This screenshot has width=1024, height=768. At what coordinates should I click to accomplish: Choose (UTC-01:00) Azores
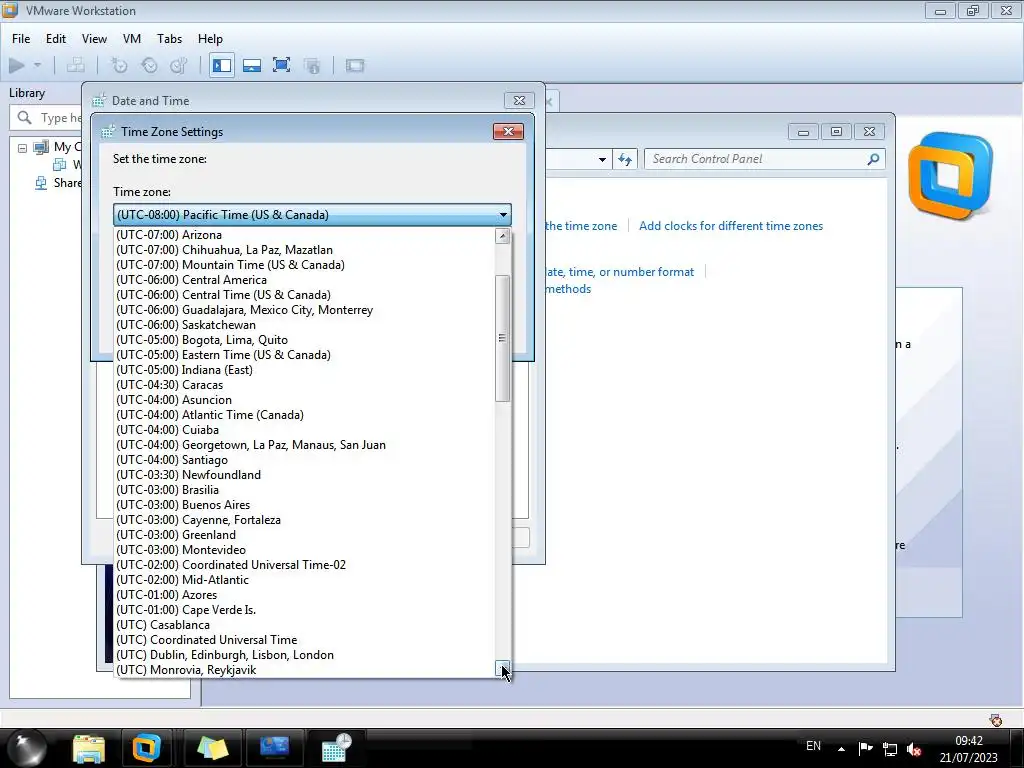coord(304,595)
